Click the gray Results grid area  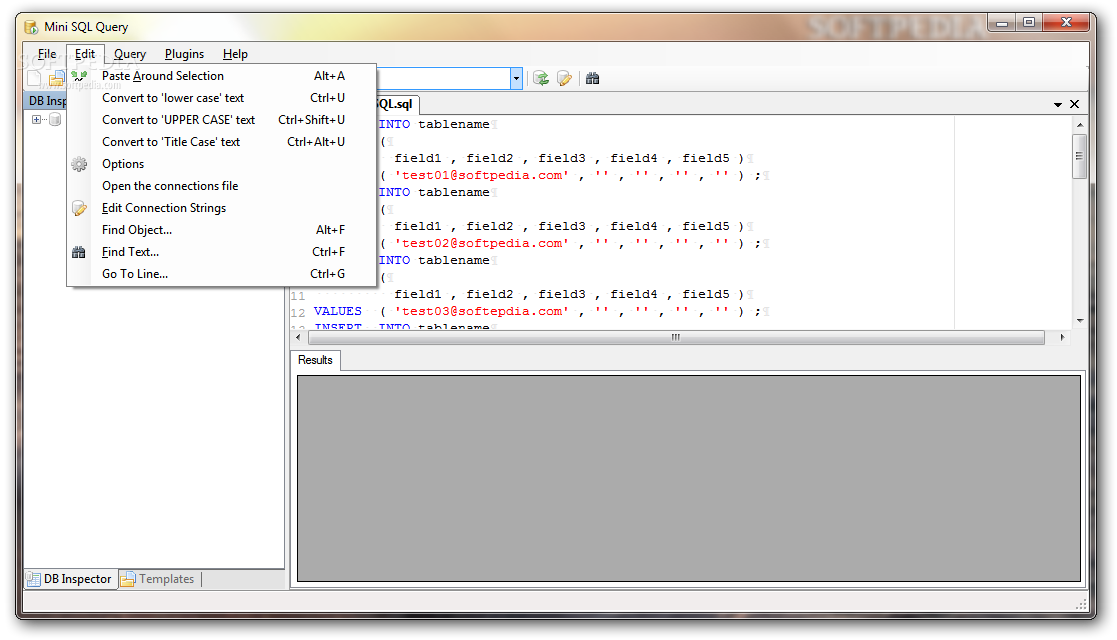689,479
